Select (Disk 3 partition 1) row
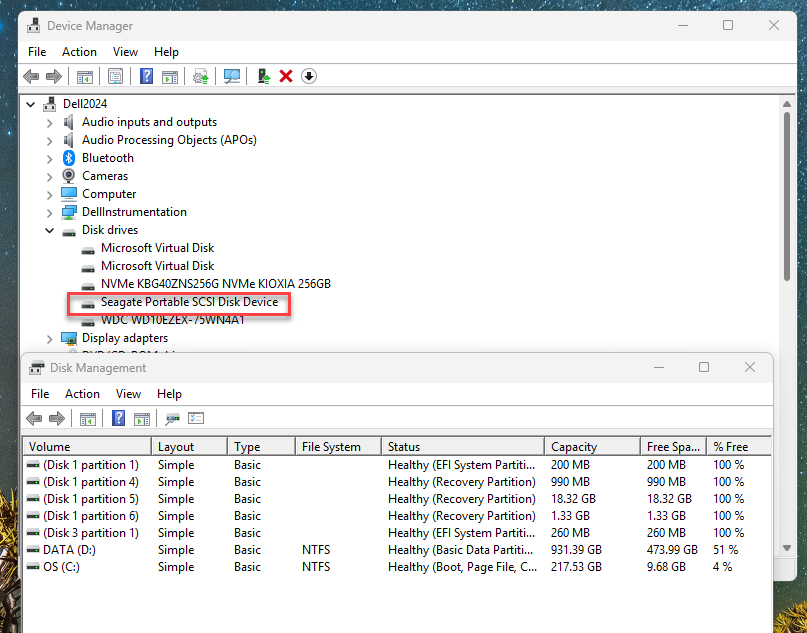 (x=397, y=533)
